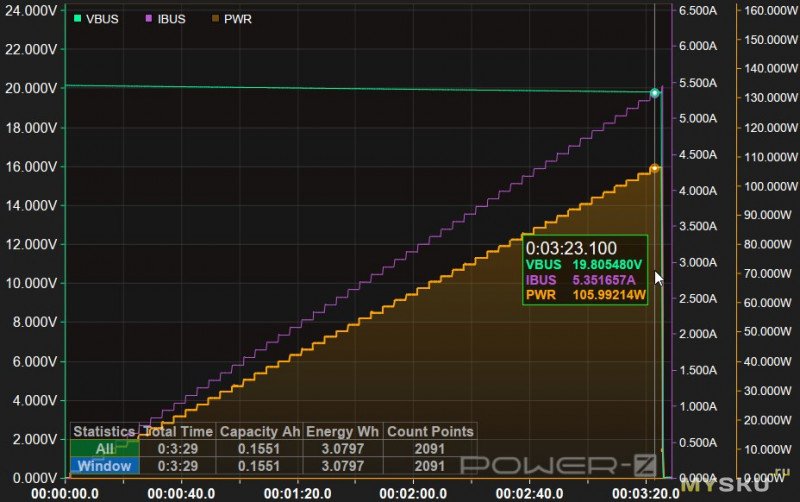The height and width of the screenshot is (502, 800).
Task: Click the PWR cursor marker on the orange line
Action: pos(655,168)
